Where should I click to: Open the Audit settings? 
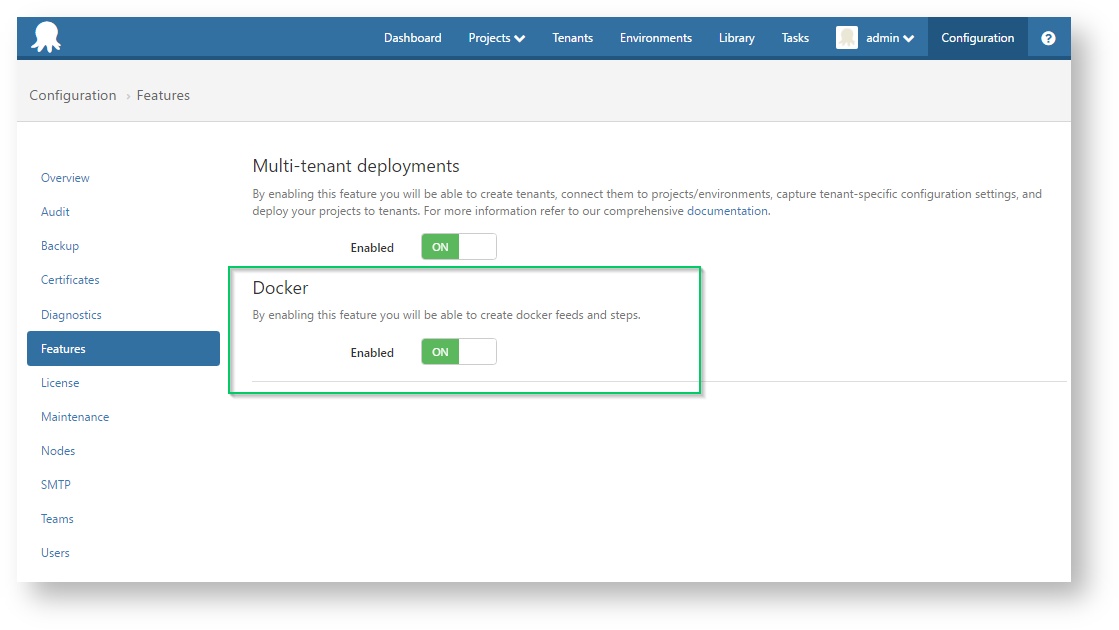click(x=55, y=211)
